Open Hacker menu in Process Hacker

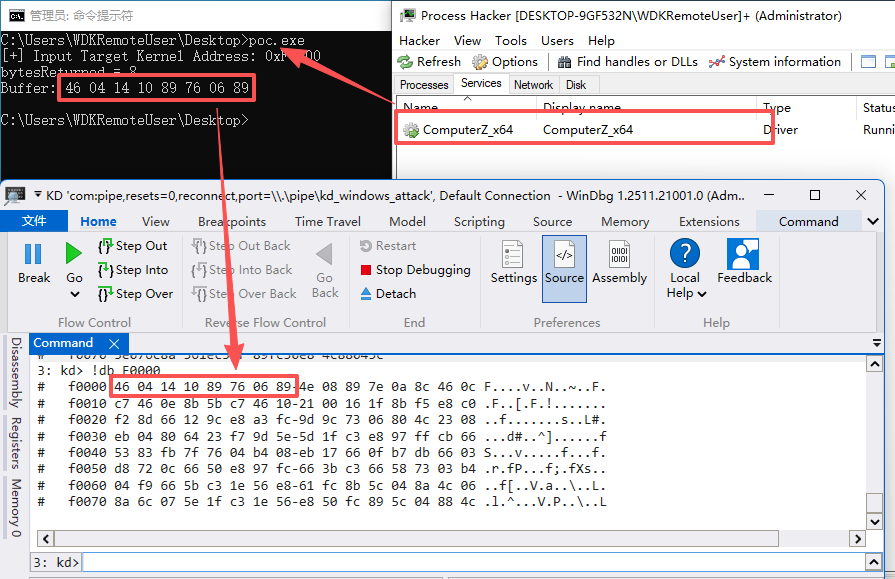point(420,41)
